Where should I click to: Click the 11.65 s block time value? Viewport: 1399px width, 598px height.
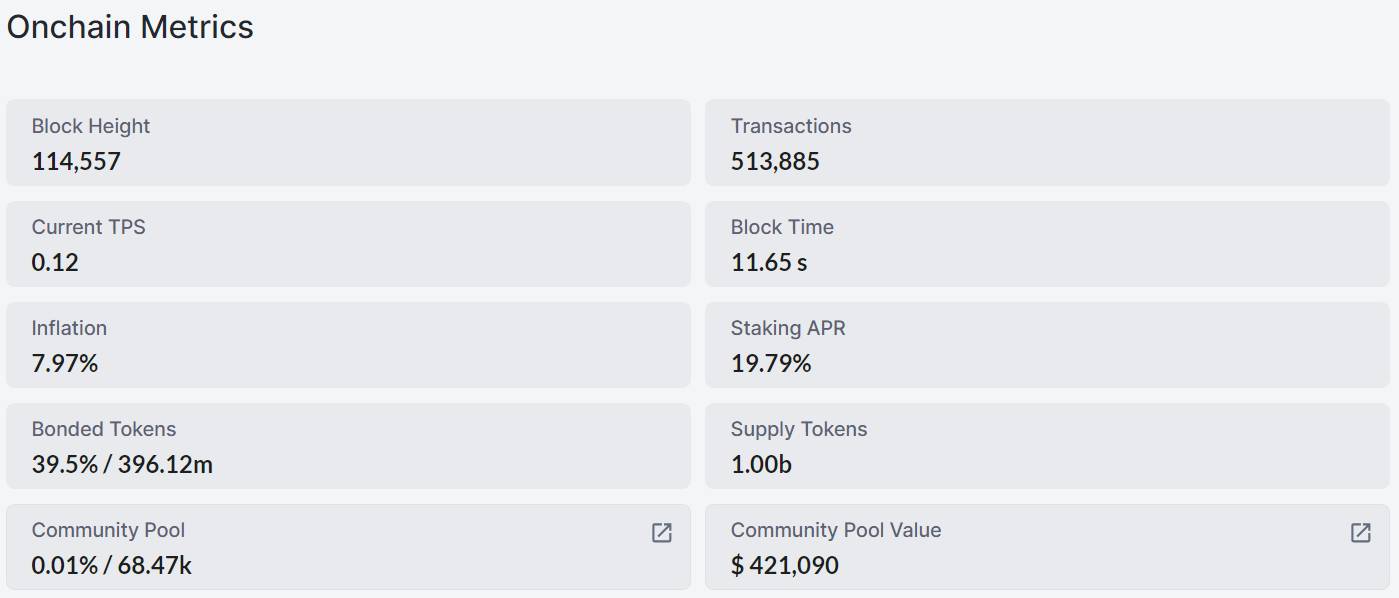769,262
